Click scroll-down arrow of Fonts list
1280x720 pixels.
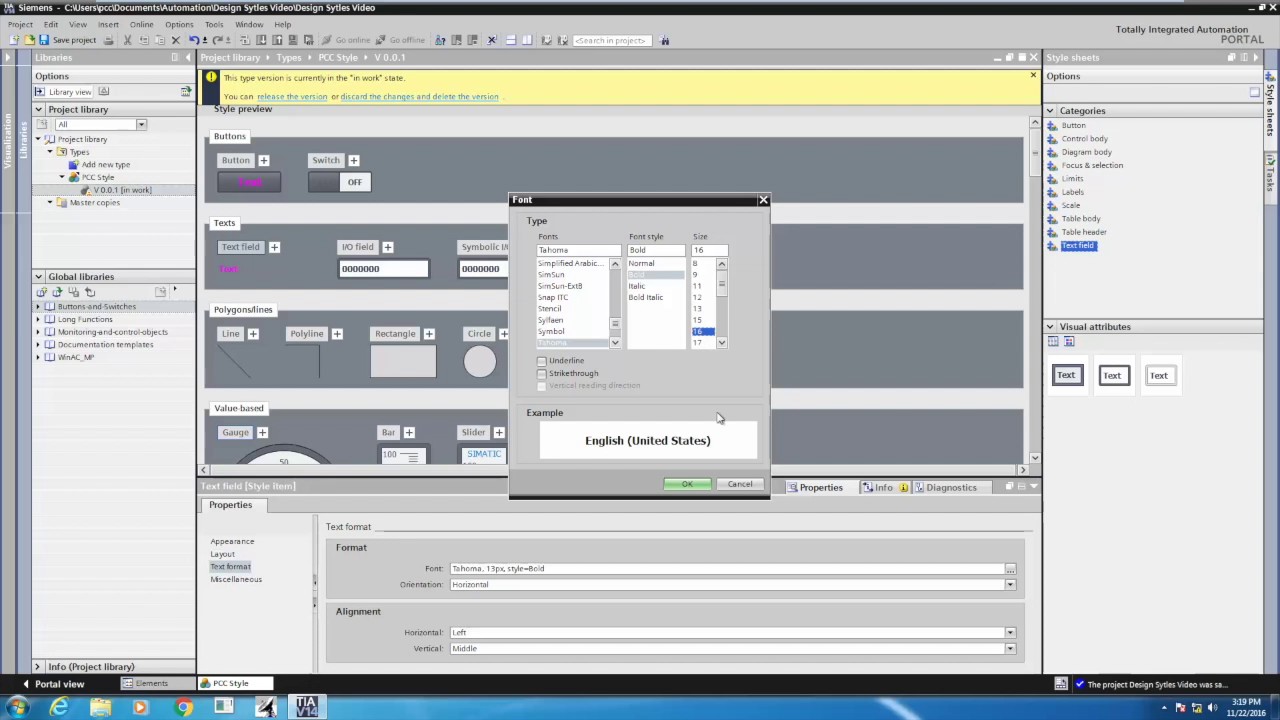click(615, 343)
